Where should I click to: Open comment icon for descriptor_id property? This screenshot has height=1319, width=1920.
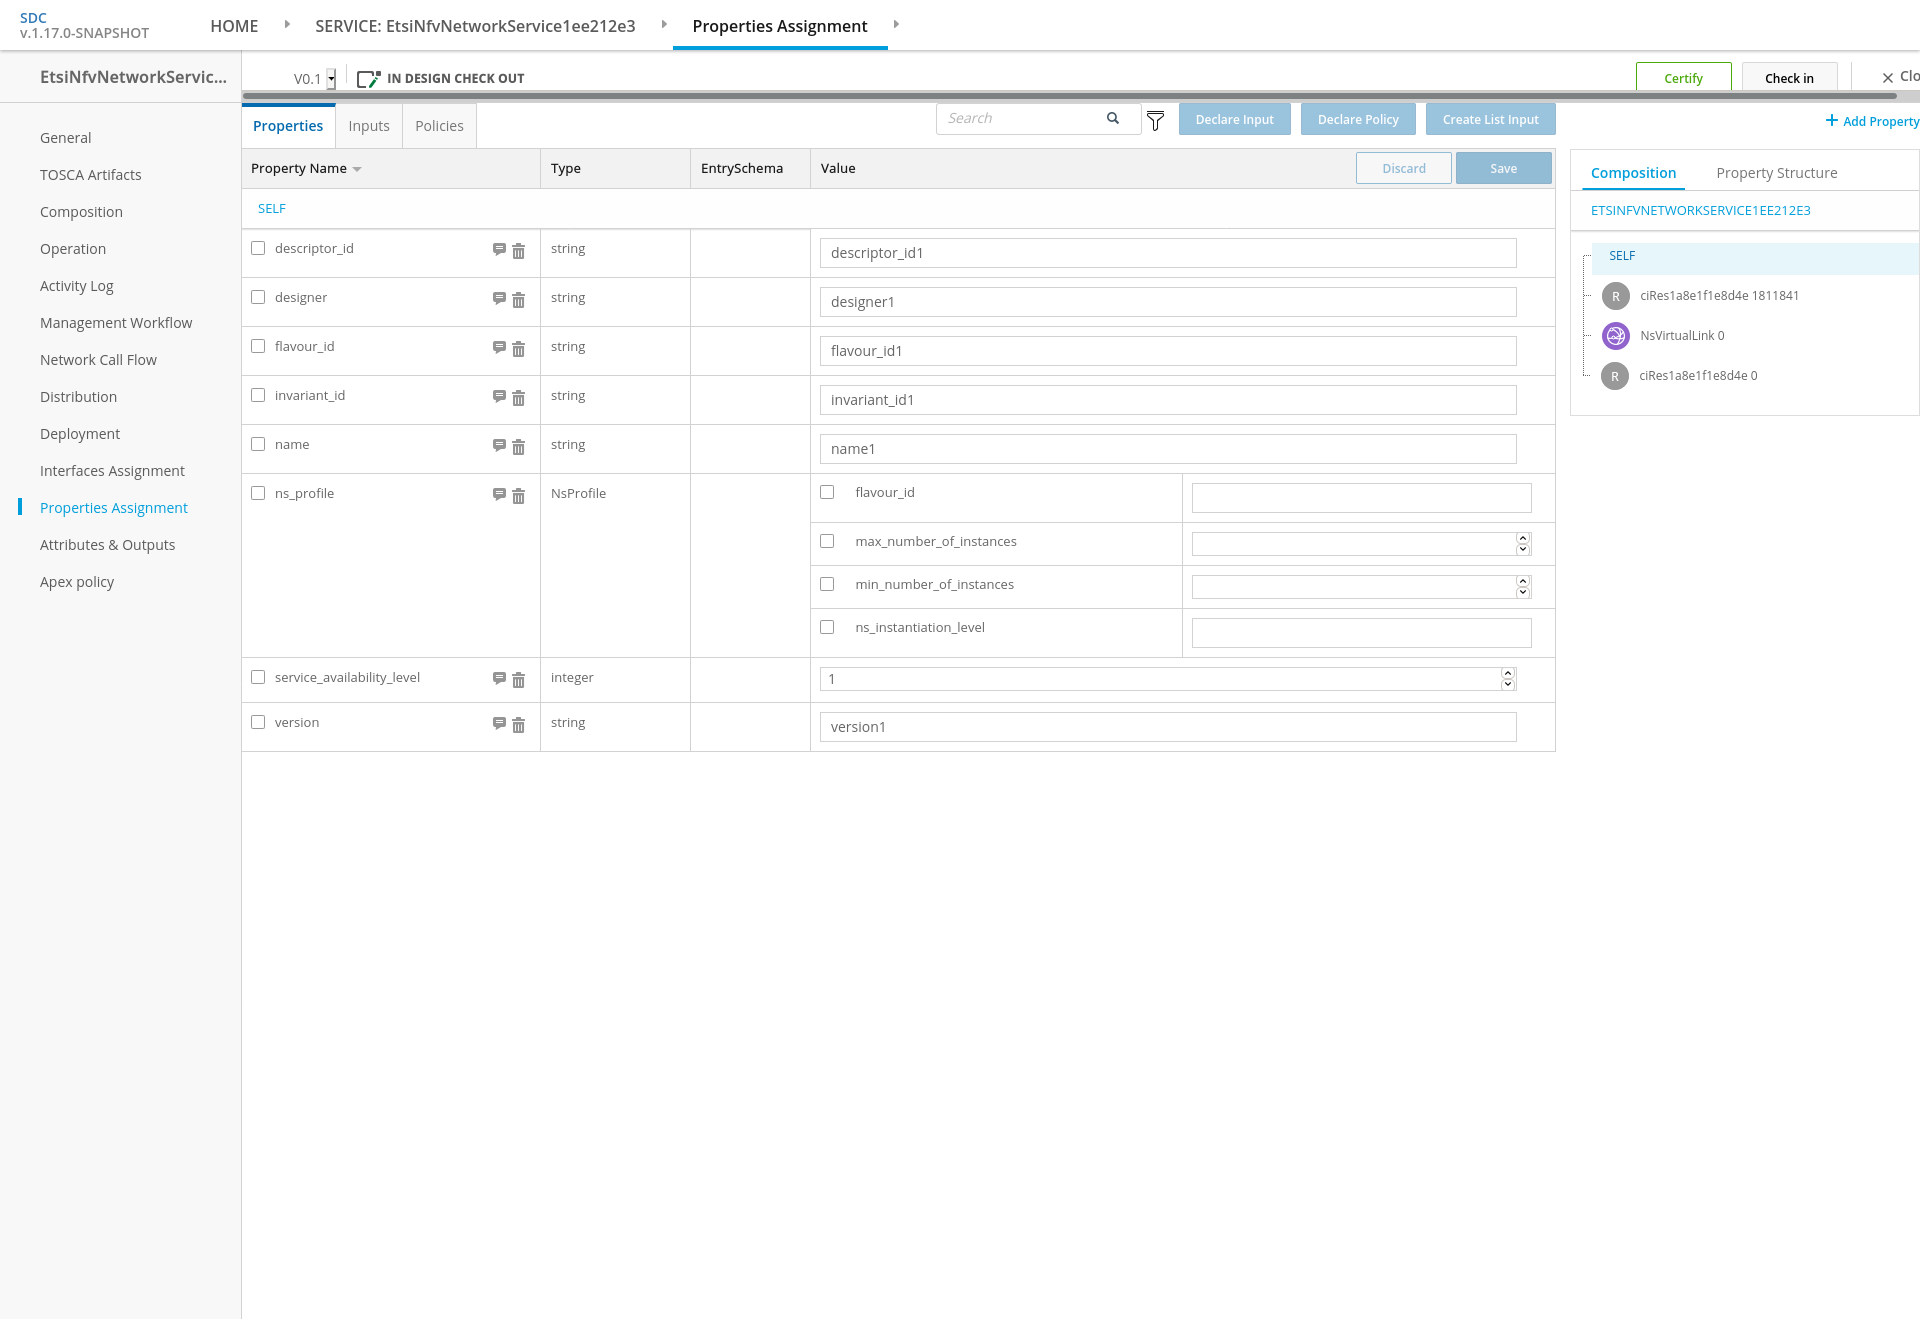[499, 249]
